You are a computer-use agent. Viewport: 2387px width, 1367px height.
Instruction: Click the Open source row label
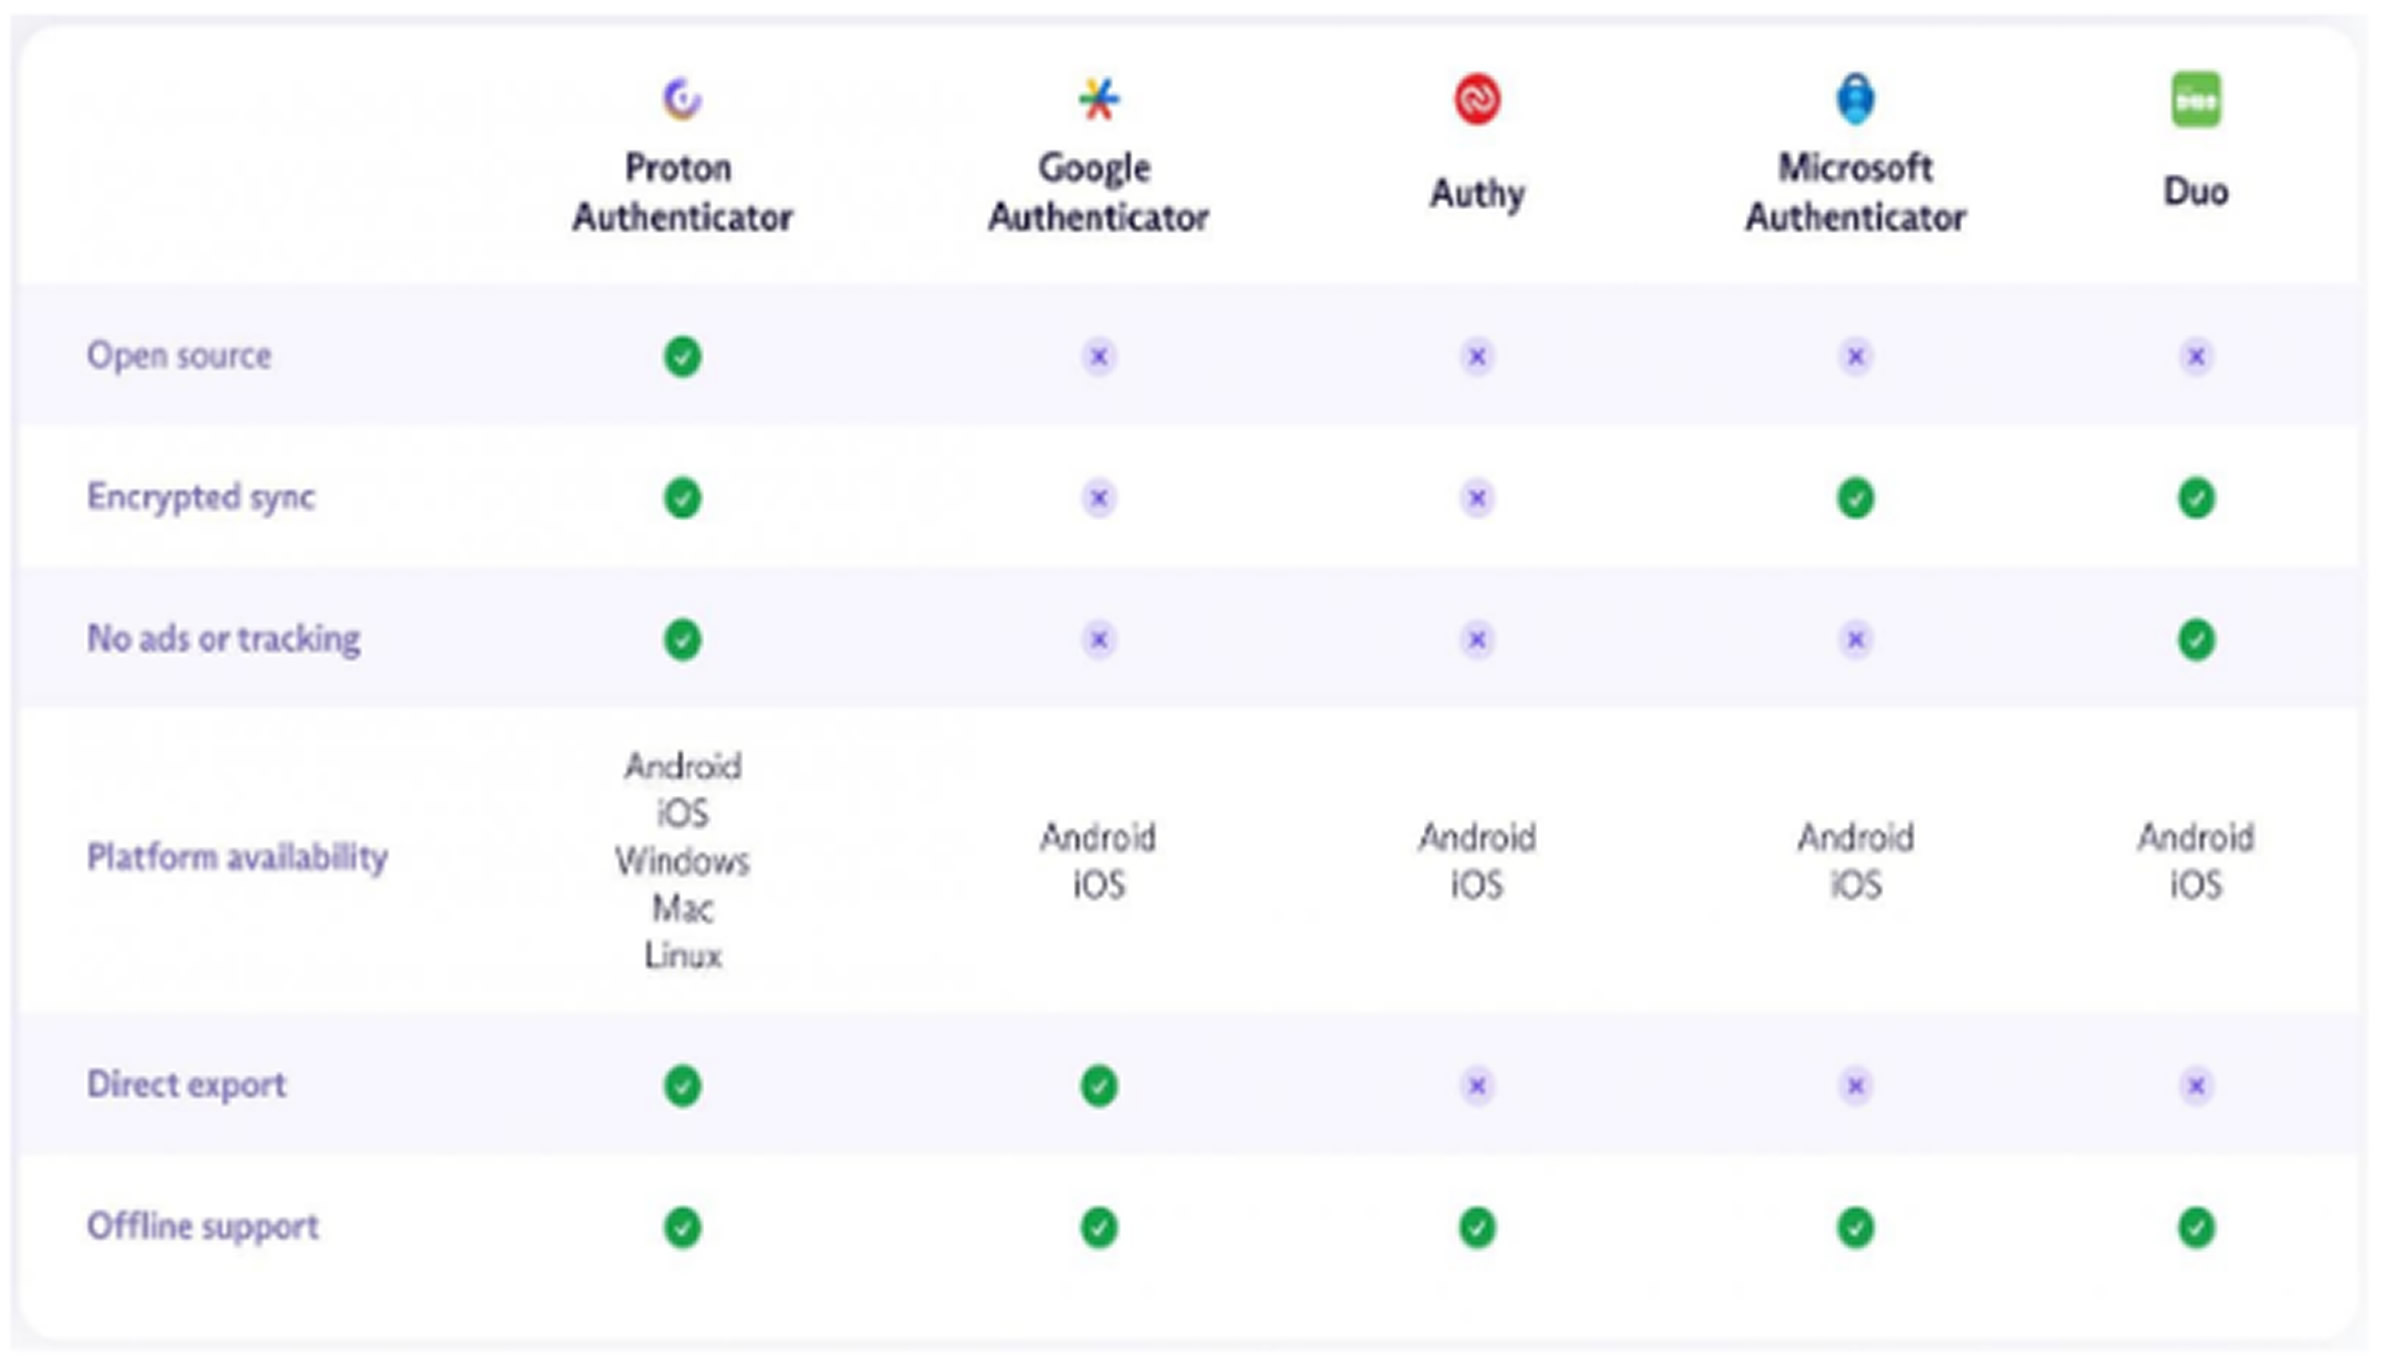tap(179, 356)
